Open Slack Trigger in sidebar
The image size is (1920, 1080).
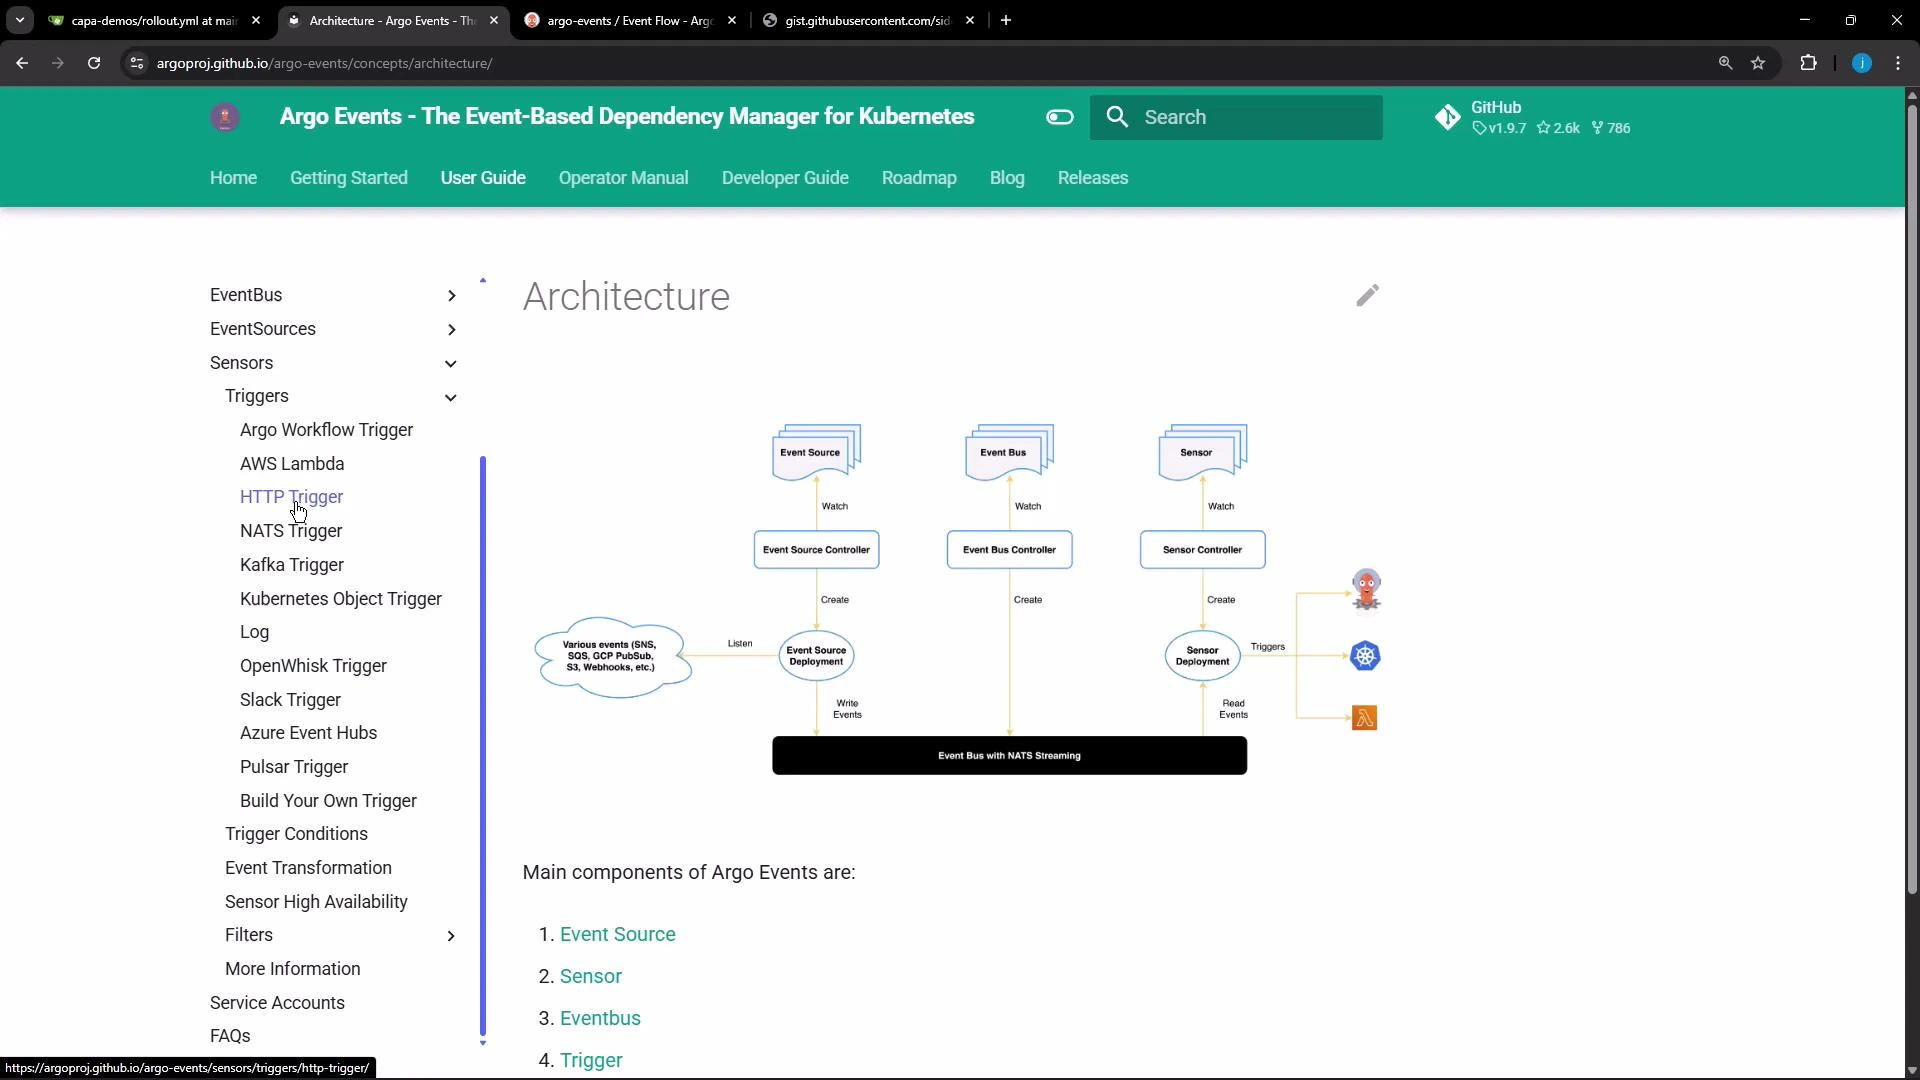point(290,700)
